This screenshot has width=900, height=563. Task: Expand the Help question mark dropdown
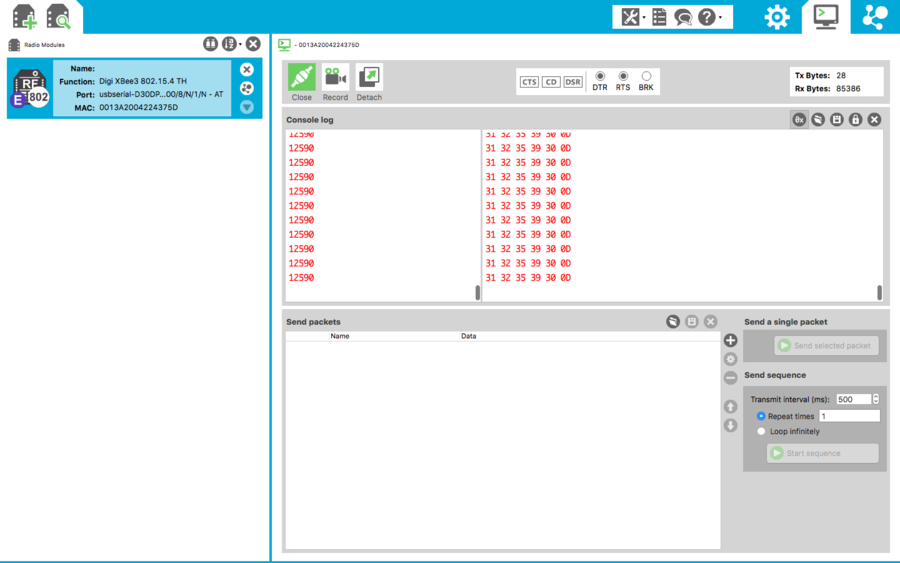pyautogui.click(x=710, y=17)
